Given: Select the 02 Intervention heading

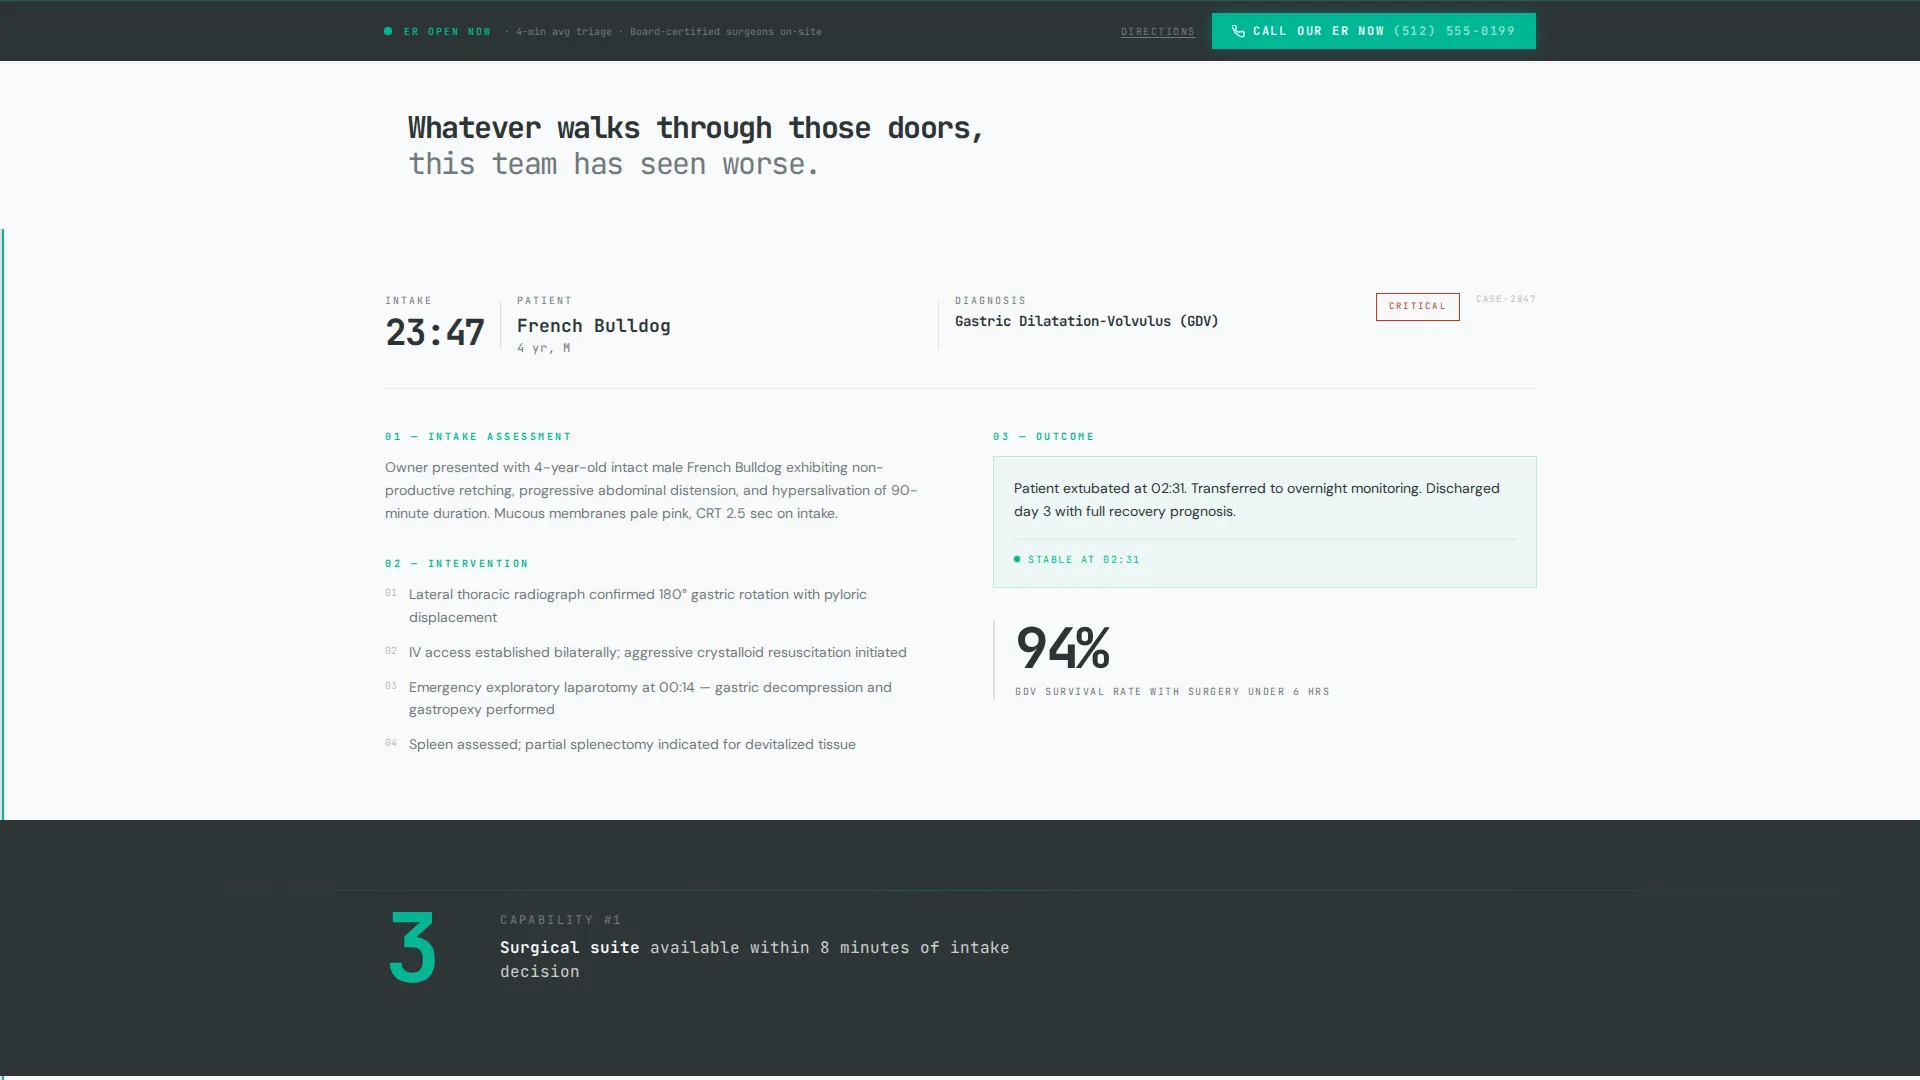Looking at the screenshot, I should [x=456, y=564].
